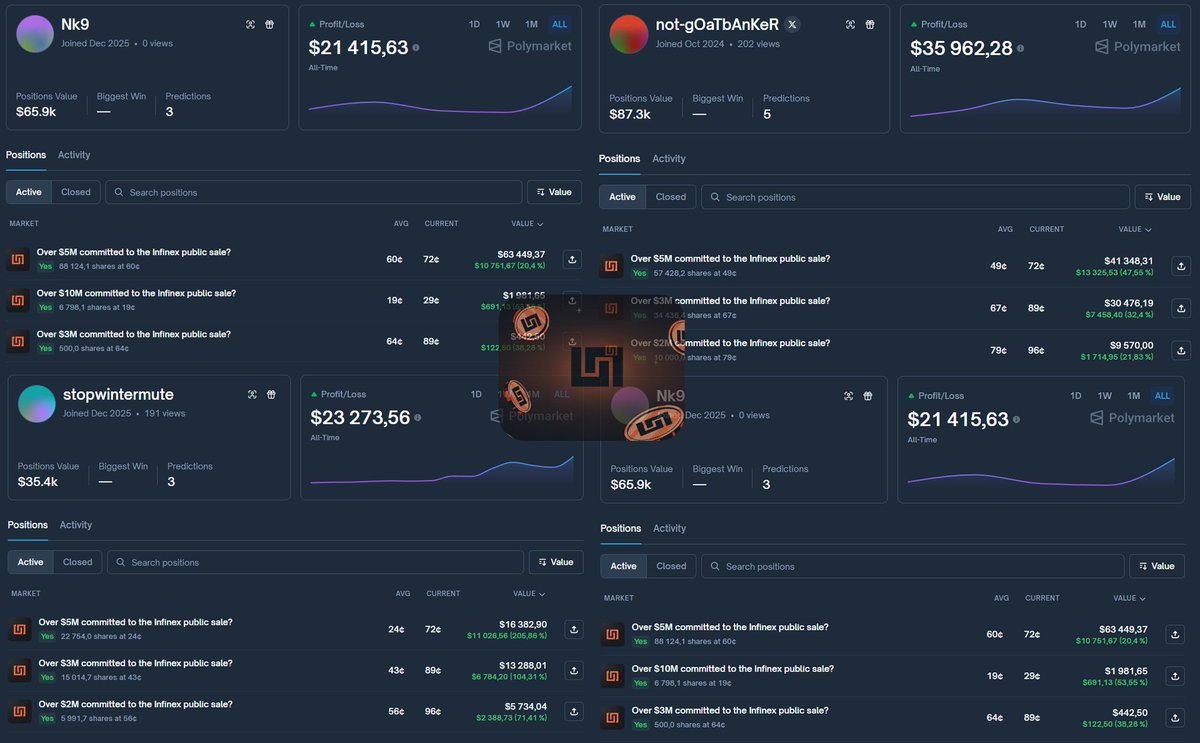Click the $23 273,56 profit amount

[x=360, y=418]
